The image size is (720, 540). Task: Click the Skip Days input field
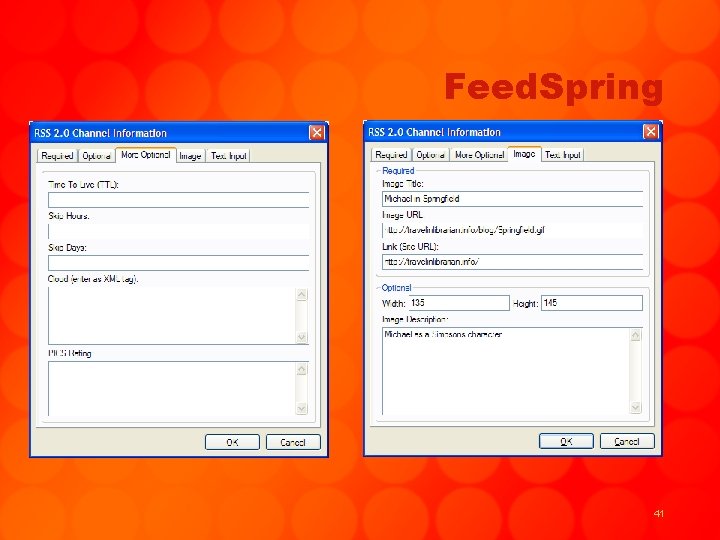[x=179, y=263]
